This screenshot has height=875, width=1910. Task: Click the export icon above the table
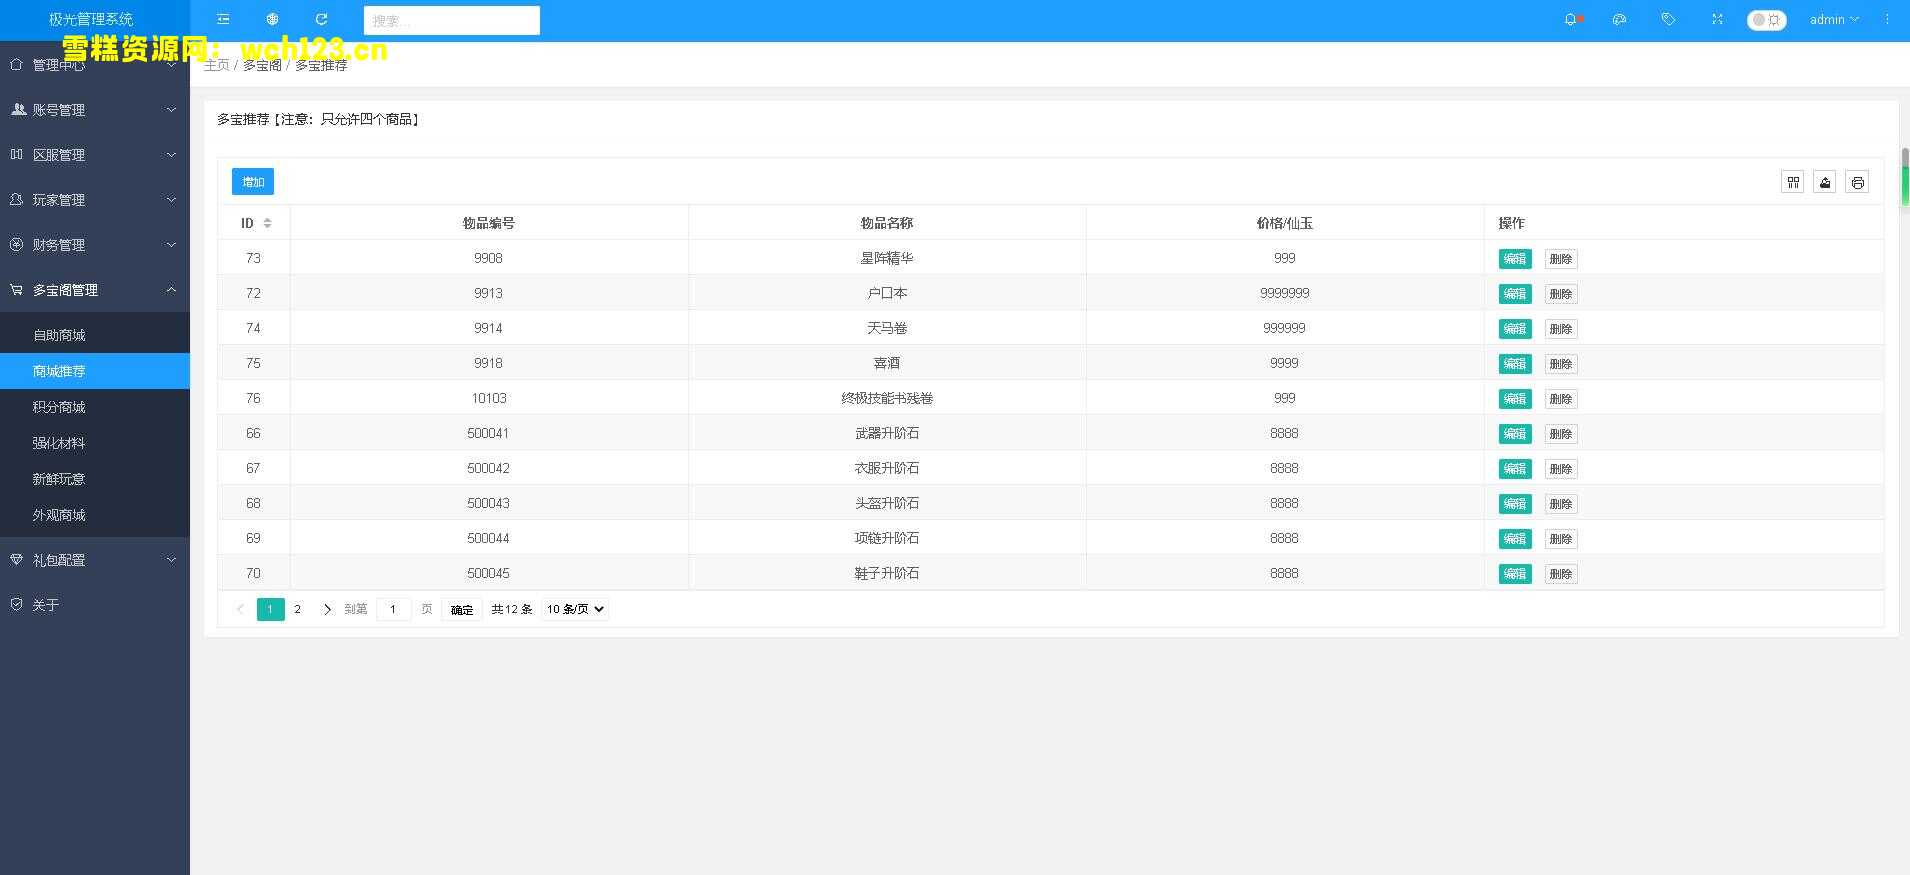click(x=1825, y=182)
